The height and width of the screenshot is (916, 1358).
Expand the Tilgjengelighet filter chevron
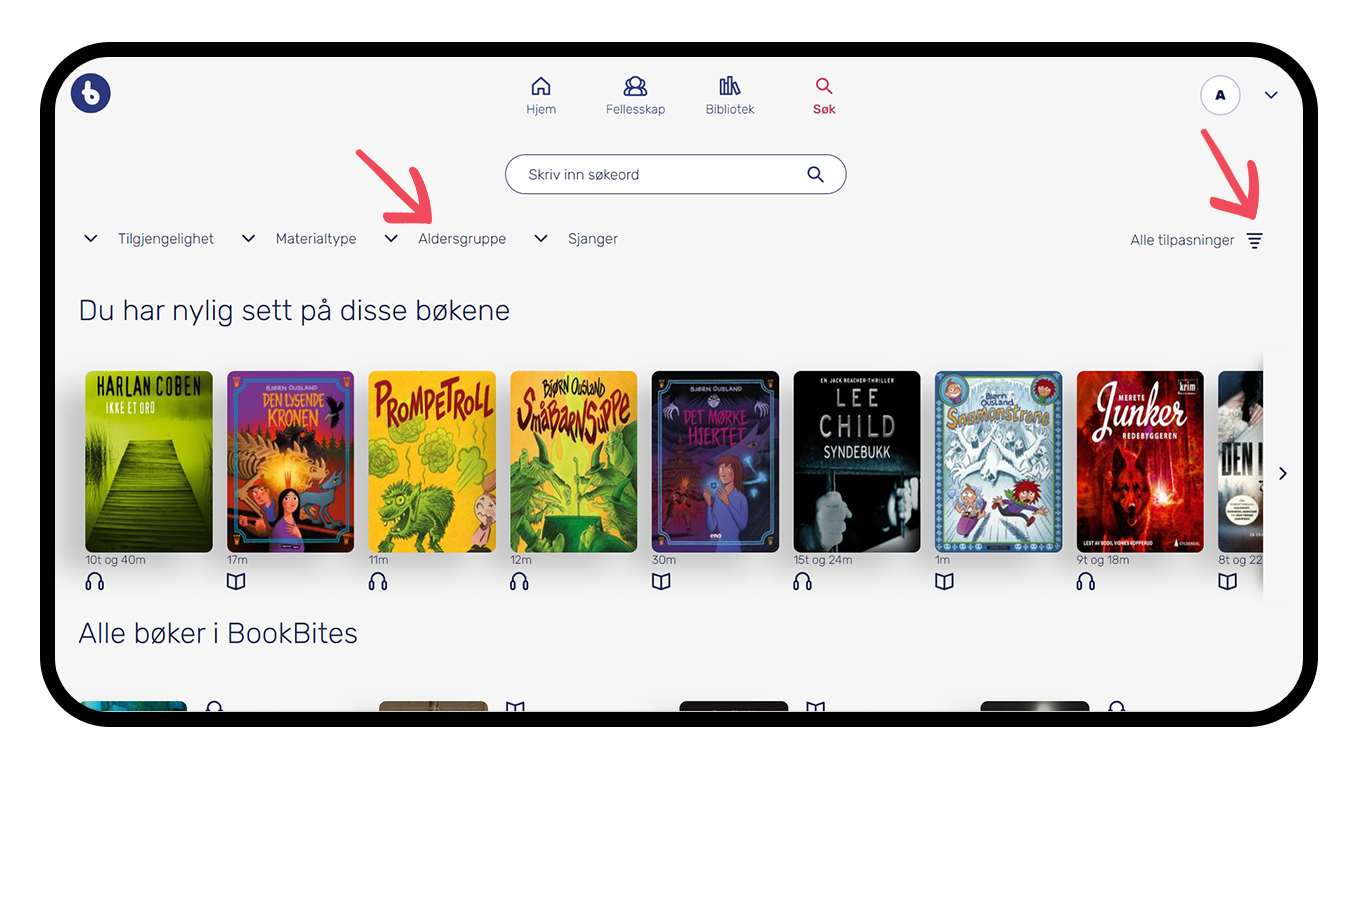click(x=91, y=238)
